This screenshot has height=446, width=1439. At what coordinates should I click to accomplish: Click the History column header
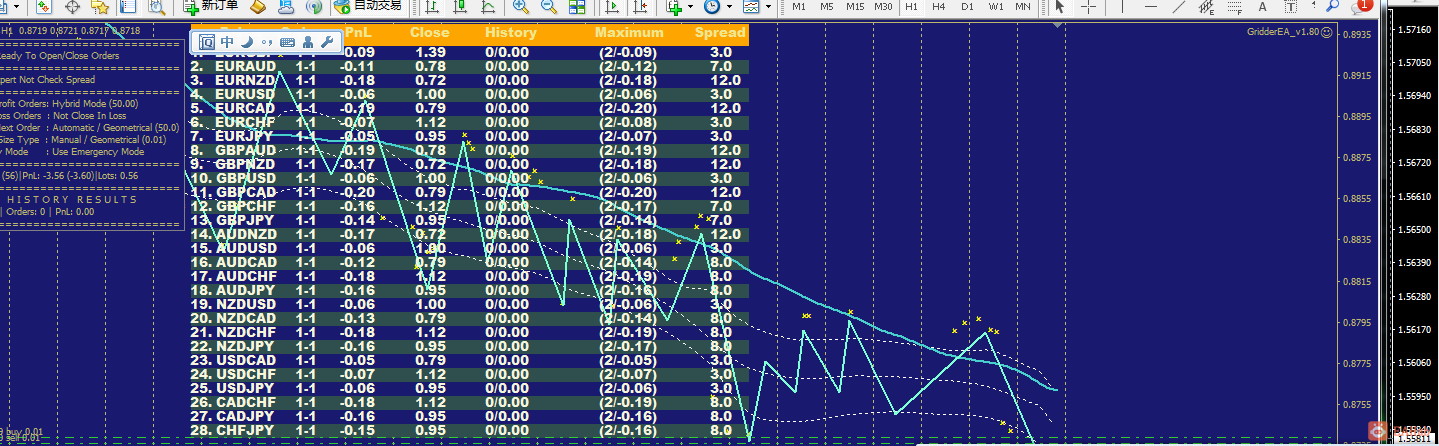(510, 32)
